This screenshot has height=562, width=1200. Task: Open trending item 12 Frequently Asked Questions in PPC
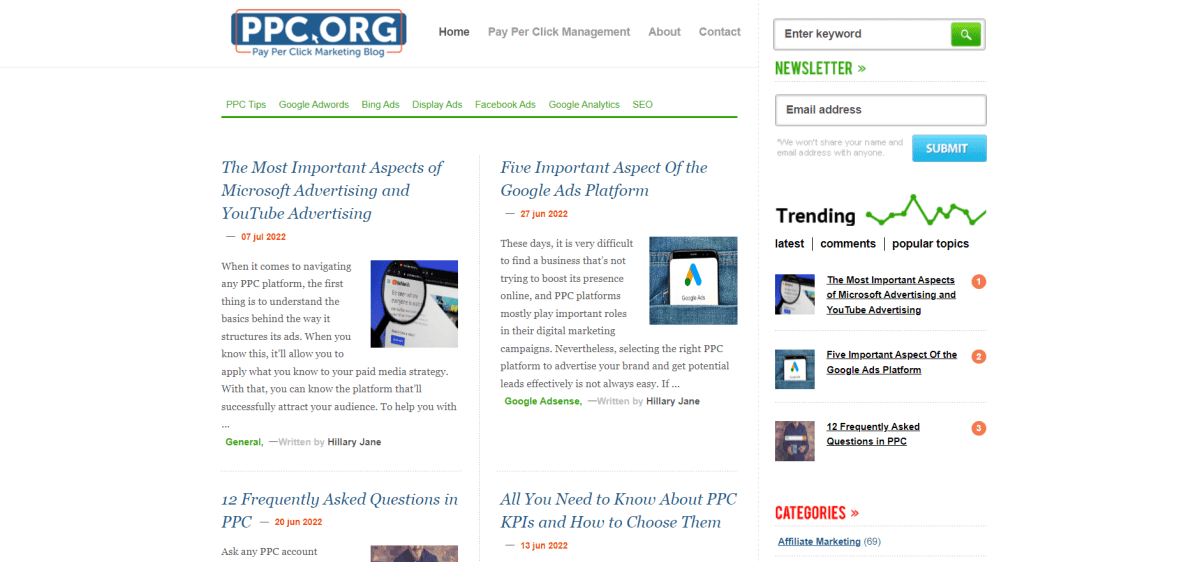pyautogui.click(x=873, y=434)
